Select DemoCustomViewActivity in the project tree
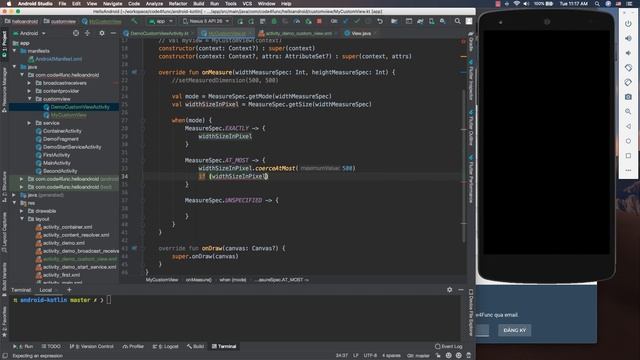This screenshot has width=640, height=360. point(80,107)
